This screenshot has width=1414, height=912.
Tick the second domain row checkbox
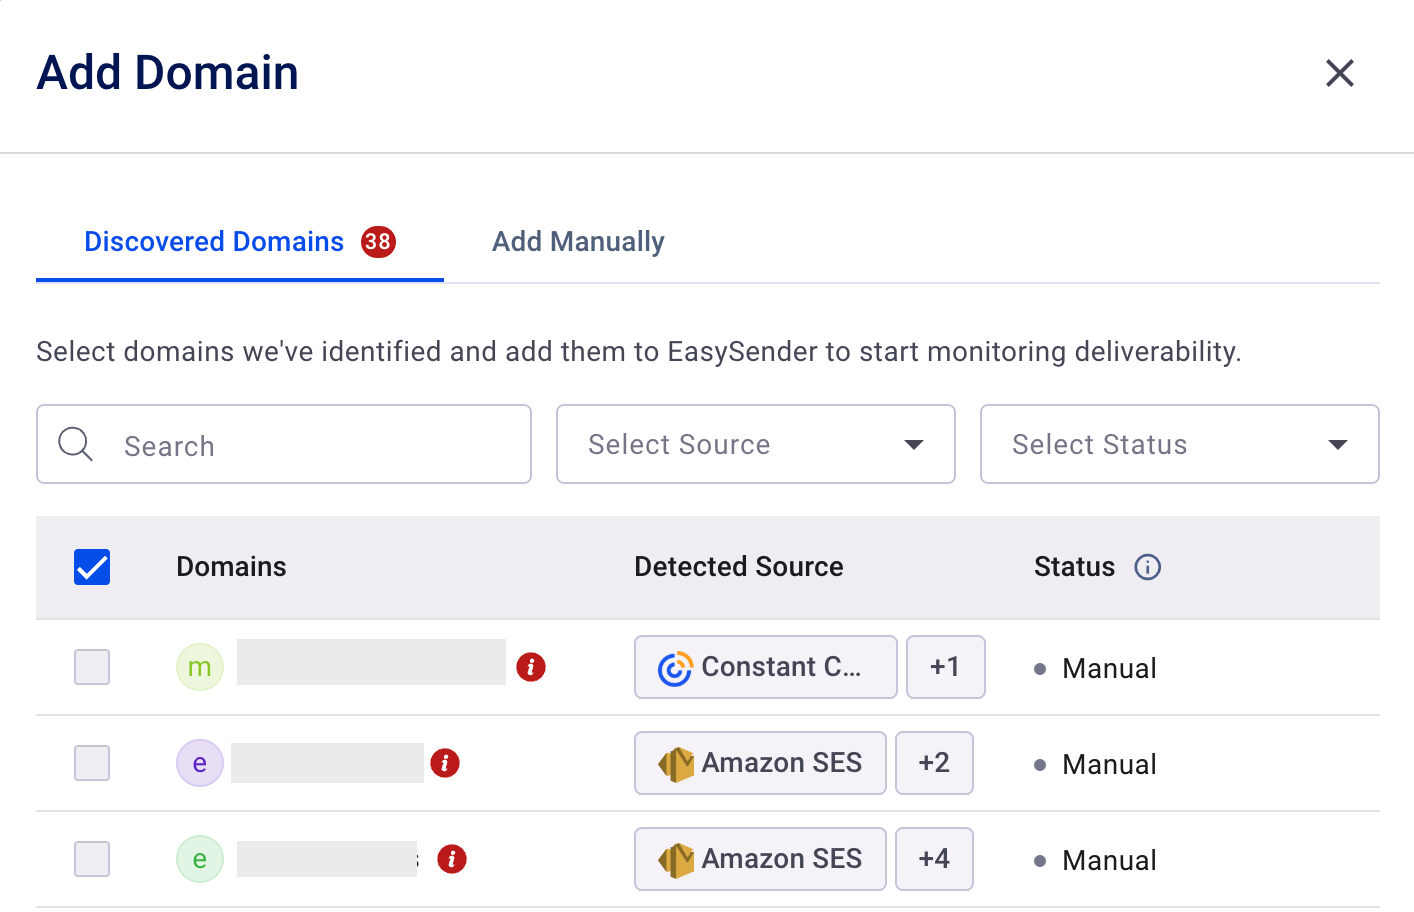point(92,763)
